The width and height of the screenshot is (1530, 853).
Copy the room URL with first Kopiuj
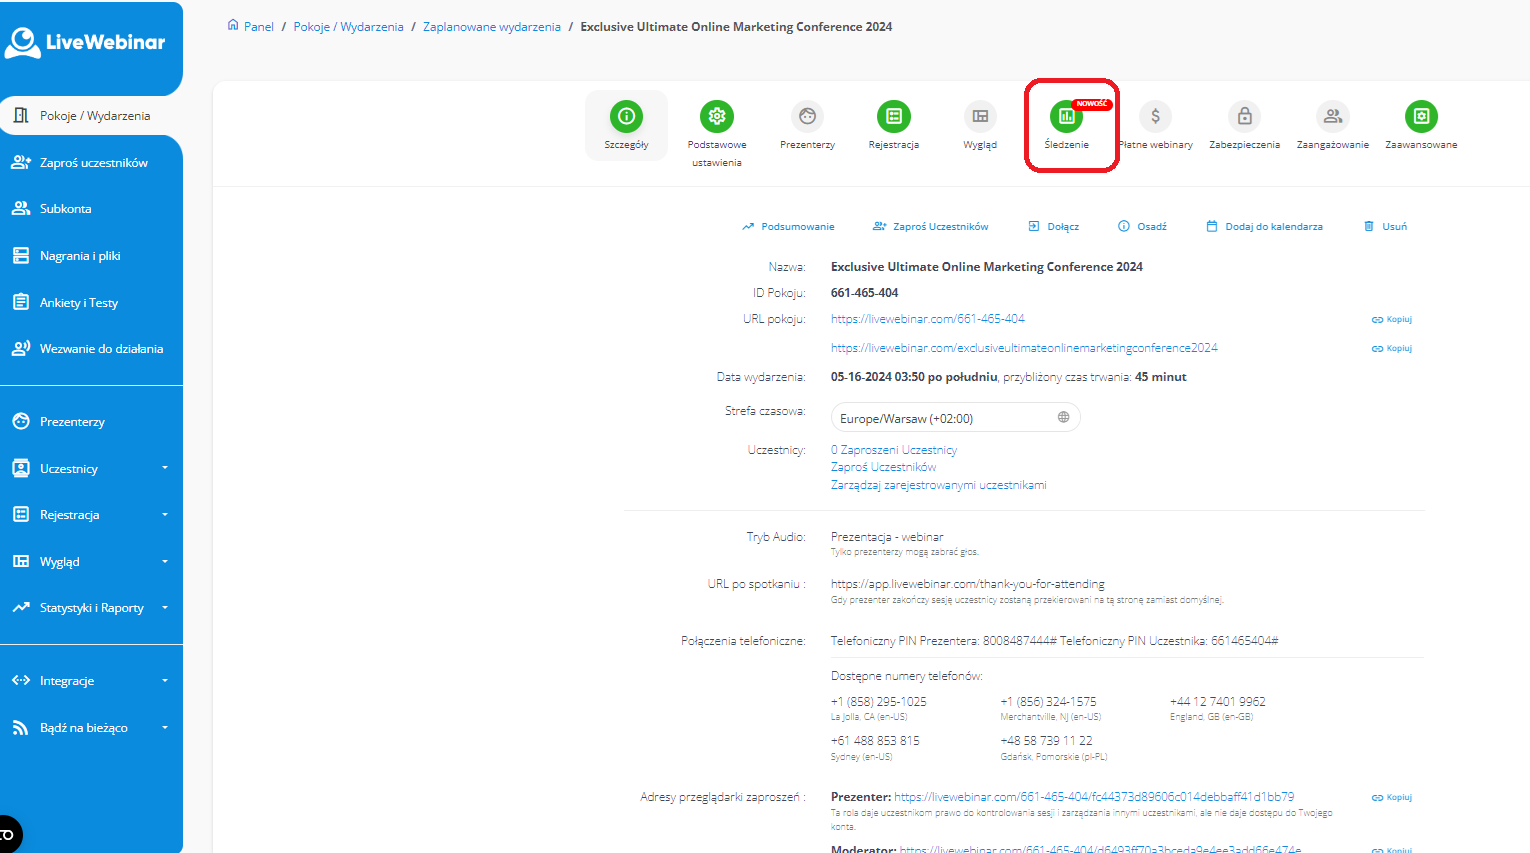click(1392, 320)
